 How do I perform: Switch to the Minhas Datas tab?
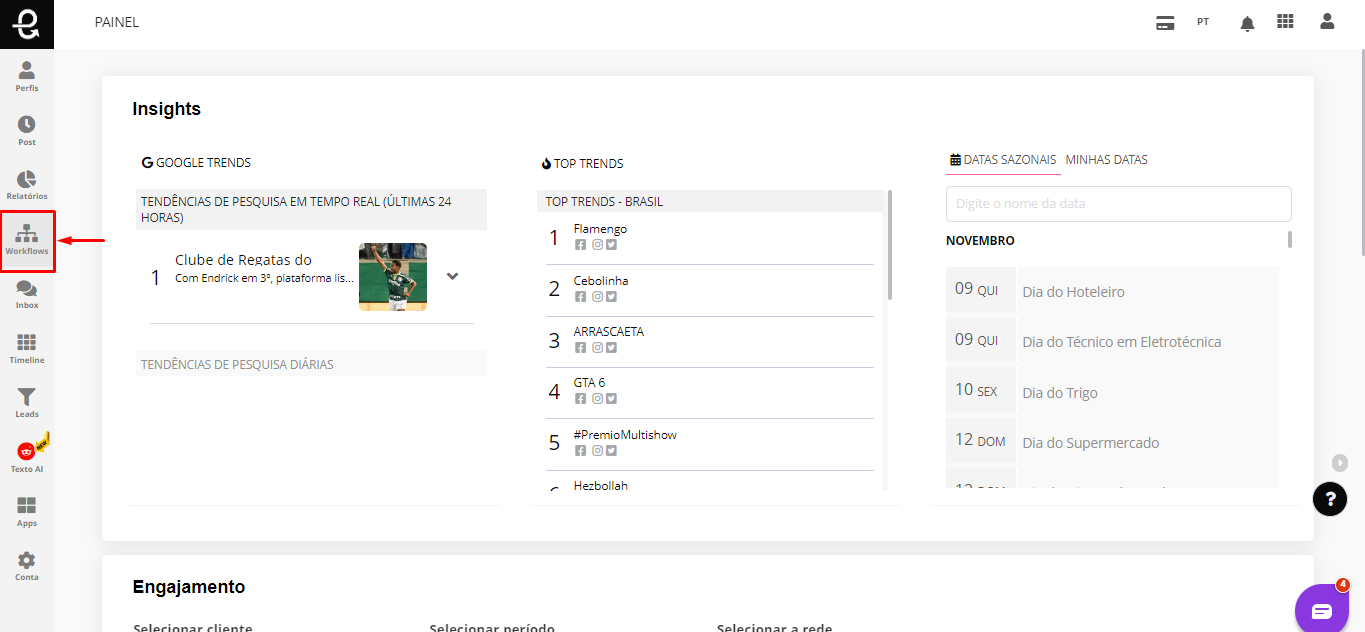click(x=1106, y=160)
